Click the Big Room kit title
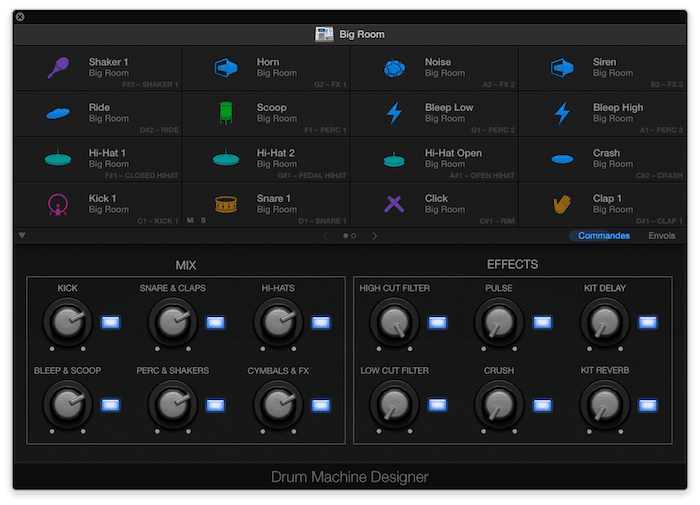700x505 pixels. click(x=362, y=34)
